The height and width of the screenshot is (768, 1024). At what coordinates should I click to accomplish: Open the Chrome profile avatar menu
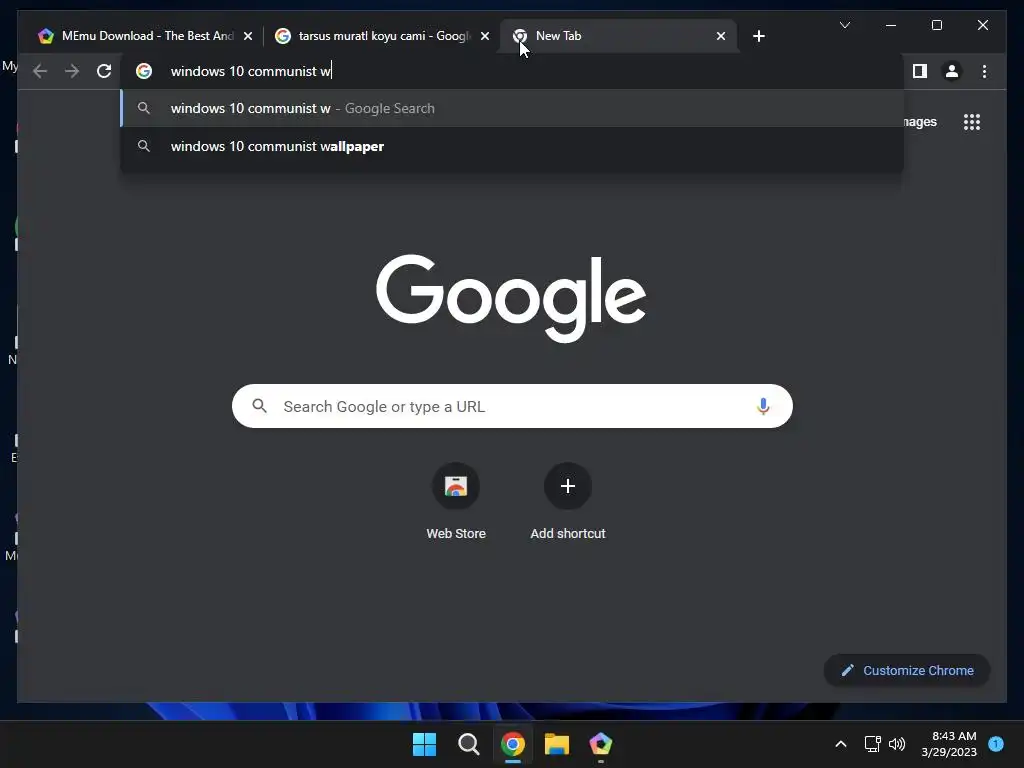(952, 71)
